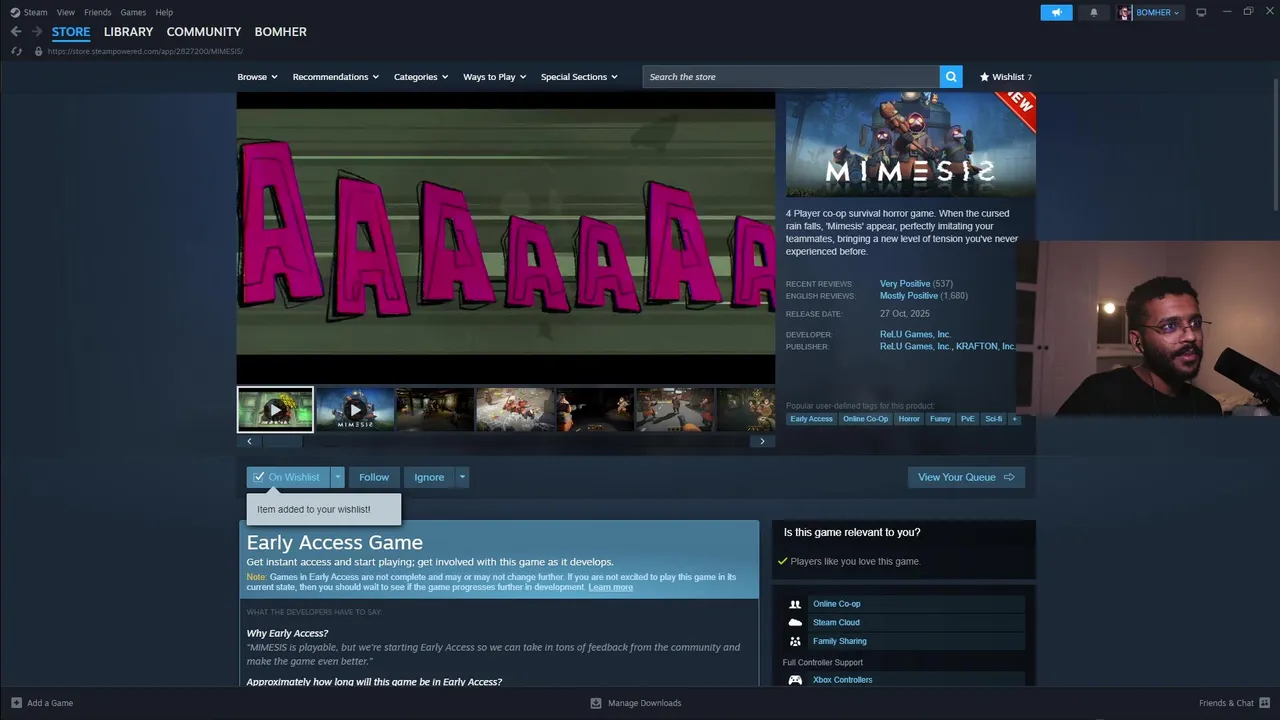Click the Horror tag
The width and height of the screenshot is (1280, 720).
pyautogui.click(x=909, y=419)
